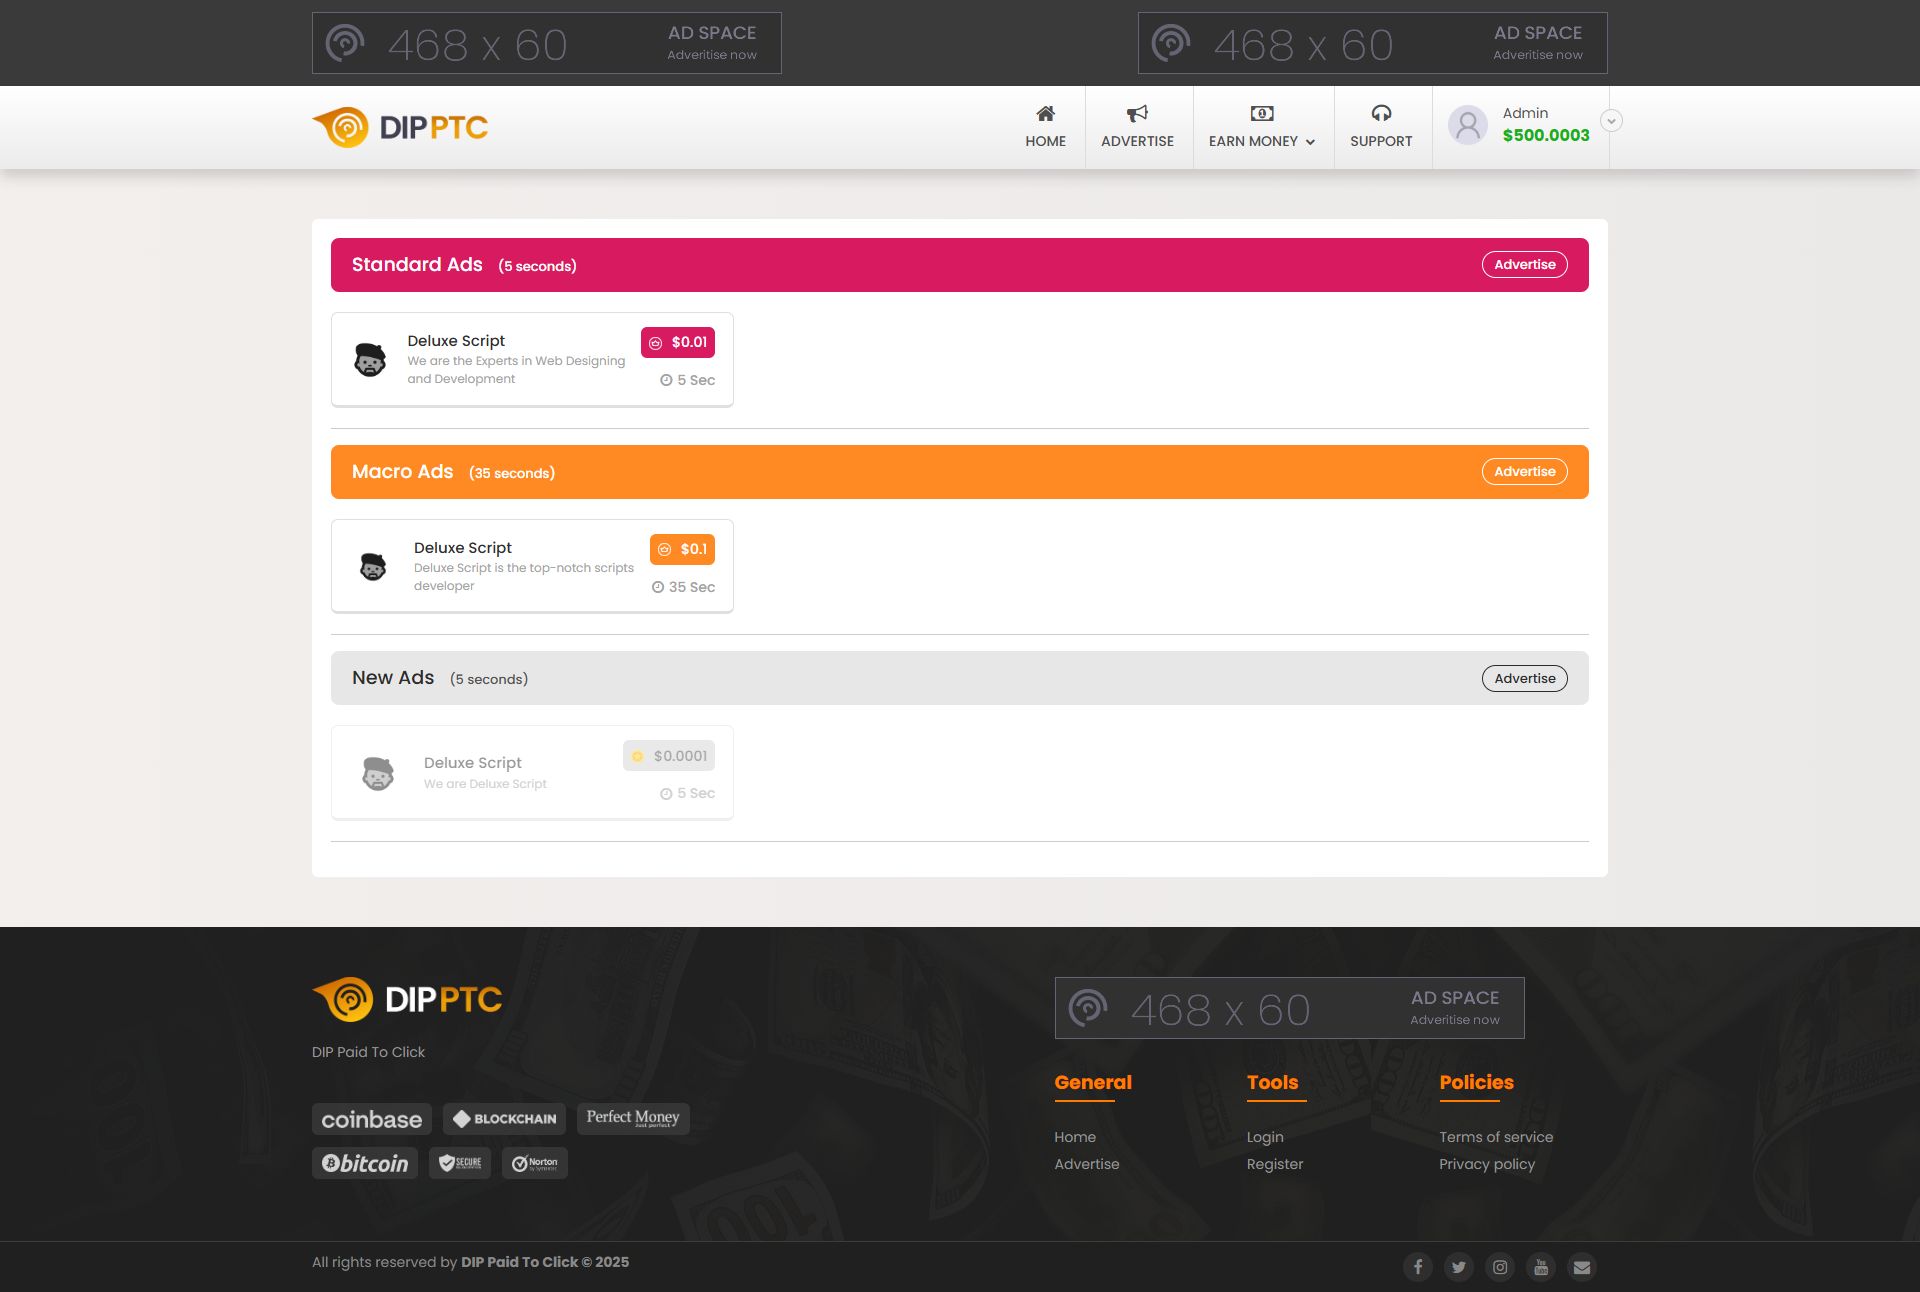Screen dimensions: 1920x1292
Task: Open the Earn Money dropdown menu
Action: [x=1262, y=127]
